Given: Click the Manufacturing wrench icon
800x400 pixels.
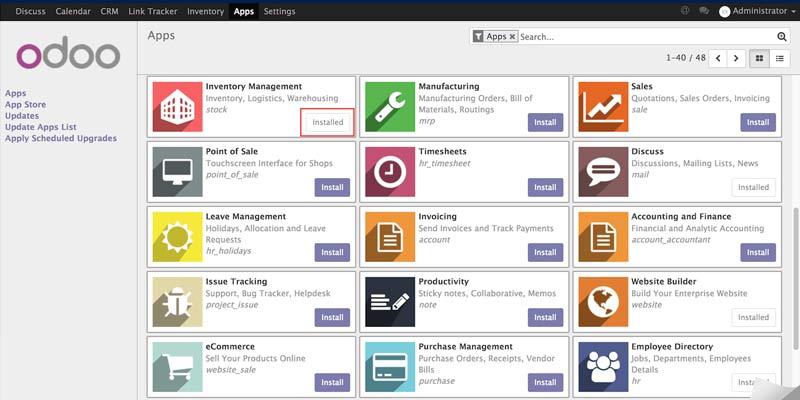Looking at the screenshot, I should tap(390, 107).
